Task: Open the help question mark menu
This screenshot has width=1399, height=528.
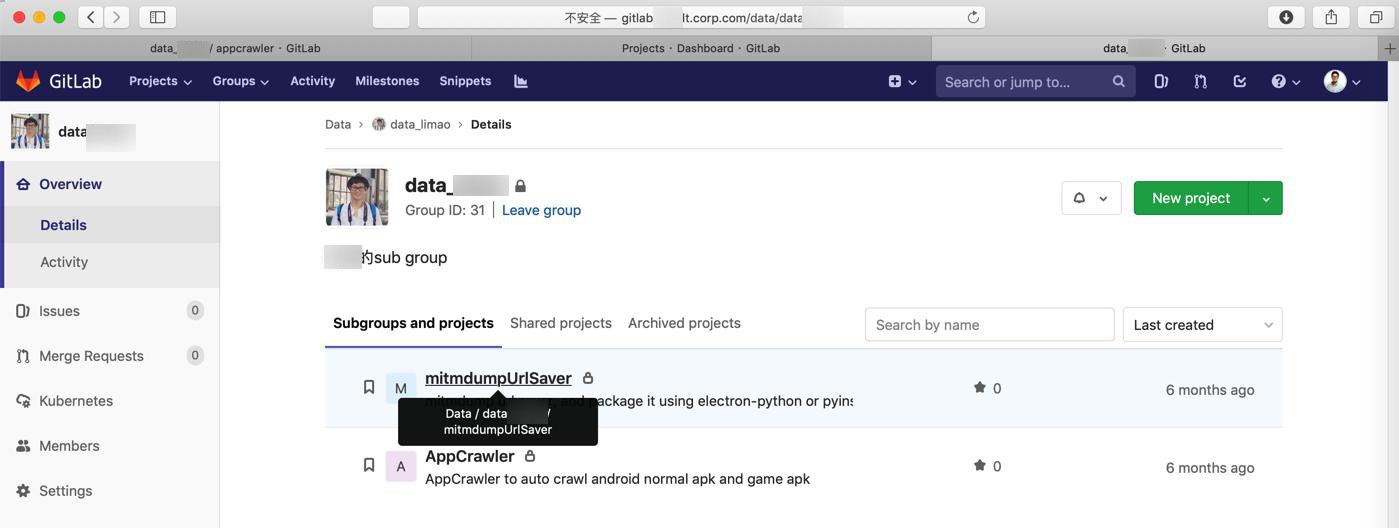Action: point(1285,82)
